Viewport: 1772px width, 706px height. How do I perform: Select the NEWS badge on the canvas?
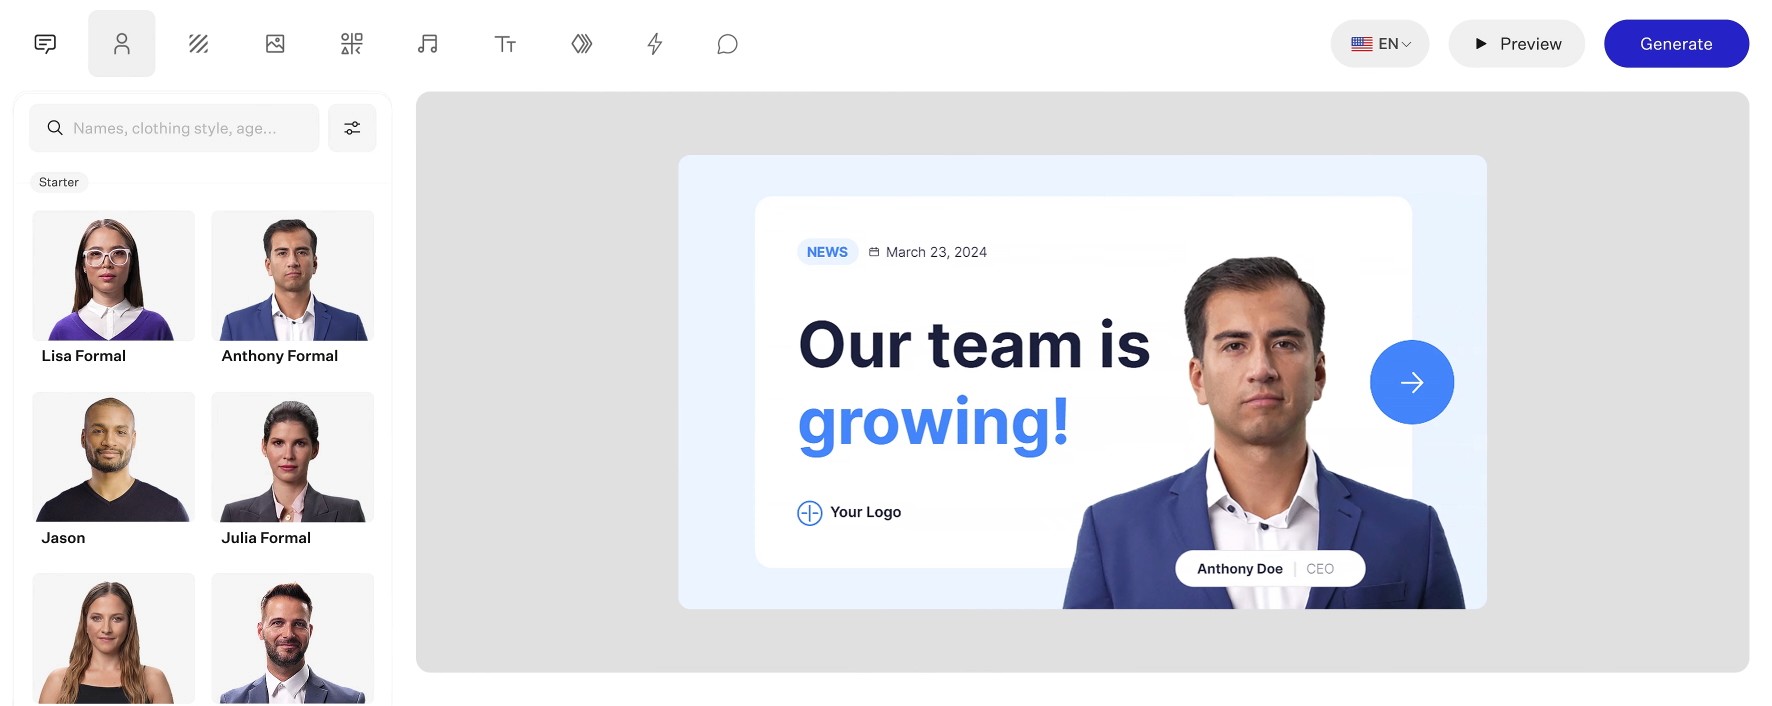[x=827, y=252]
